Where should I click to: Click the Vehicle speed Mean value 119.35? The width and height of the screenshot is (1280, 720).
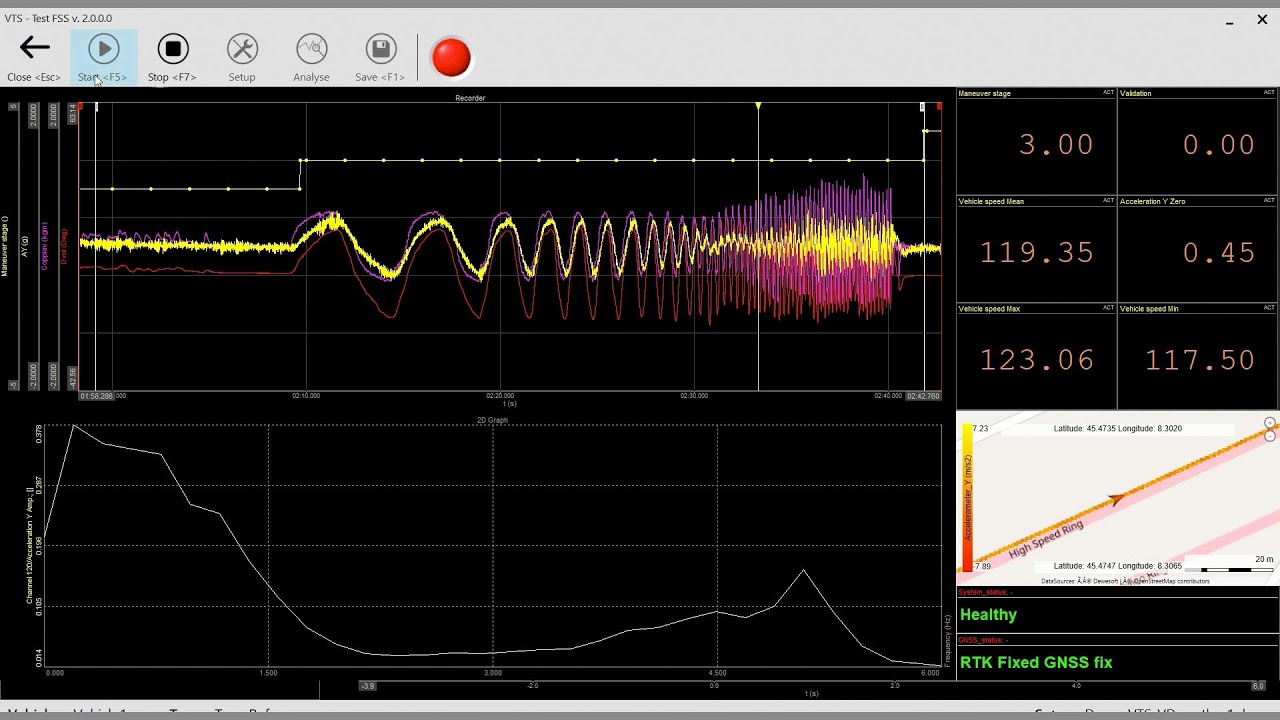1037,252
